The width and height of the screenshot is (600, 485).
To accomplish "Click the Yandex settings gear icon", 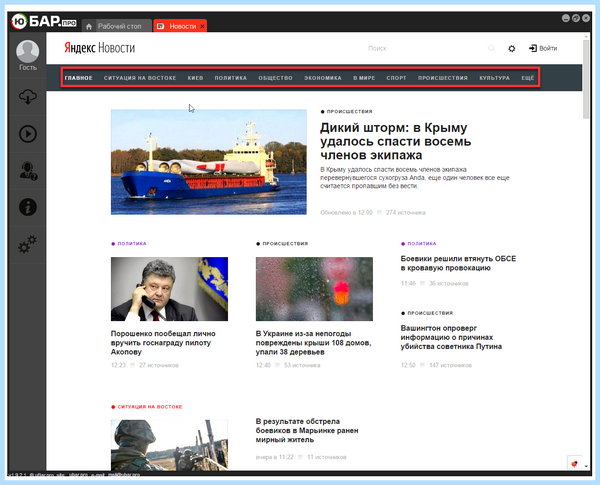I will coord(512,49).
